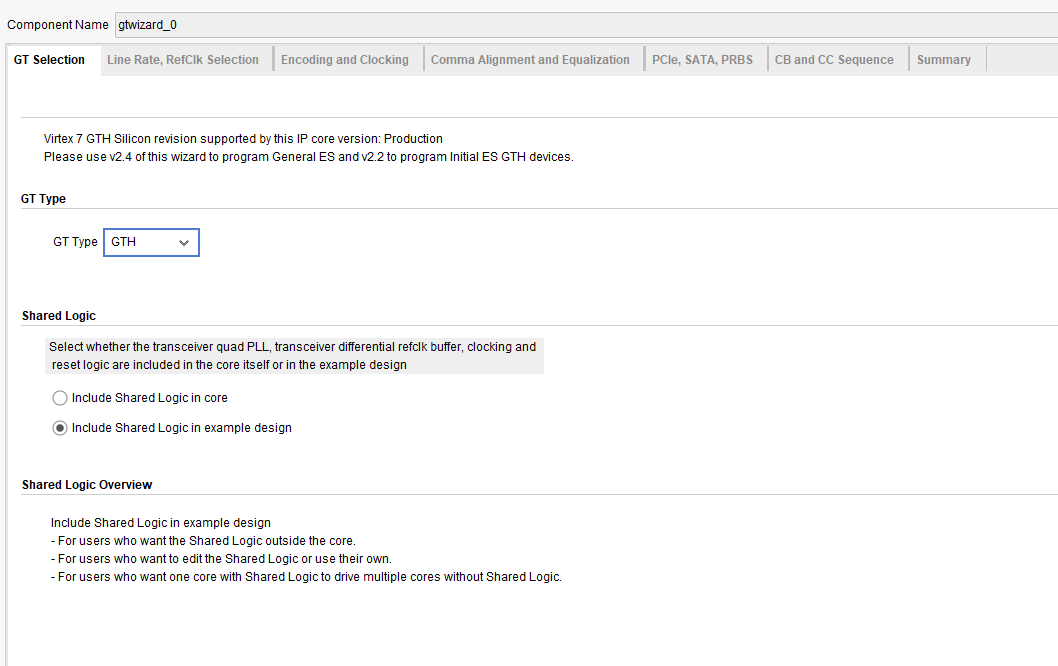This screenshot has height=666, width=1058.
Task: Open the GT Type combo box showing GTH
Action: (151, 242)
